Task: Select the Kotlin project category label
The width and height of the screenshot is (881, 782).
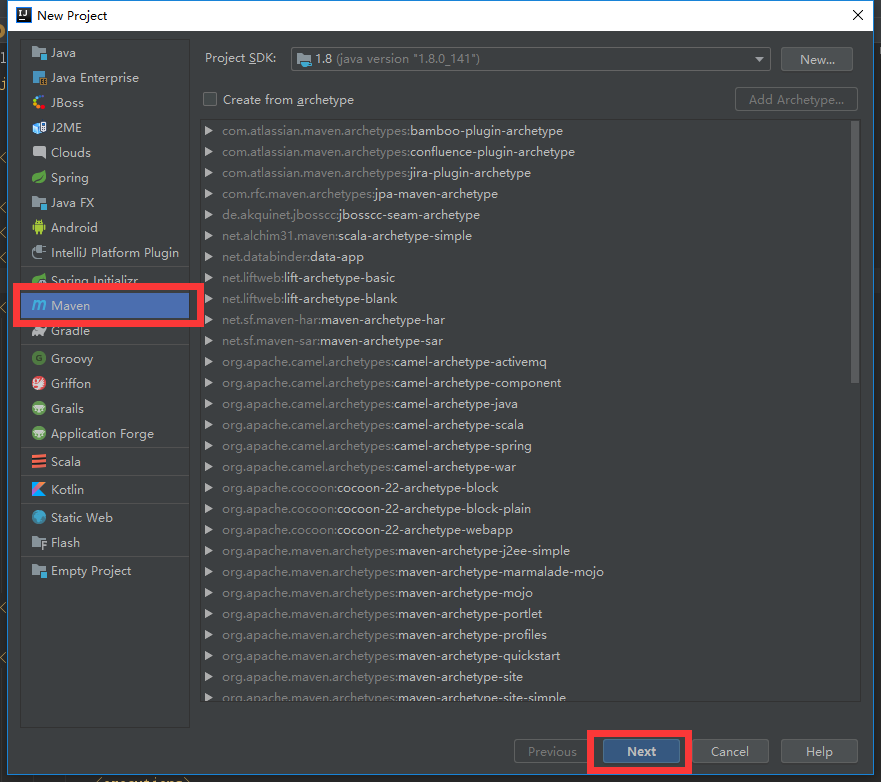Action: point(67,489)
